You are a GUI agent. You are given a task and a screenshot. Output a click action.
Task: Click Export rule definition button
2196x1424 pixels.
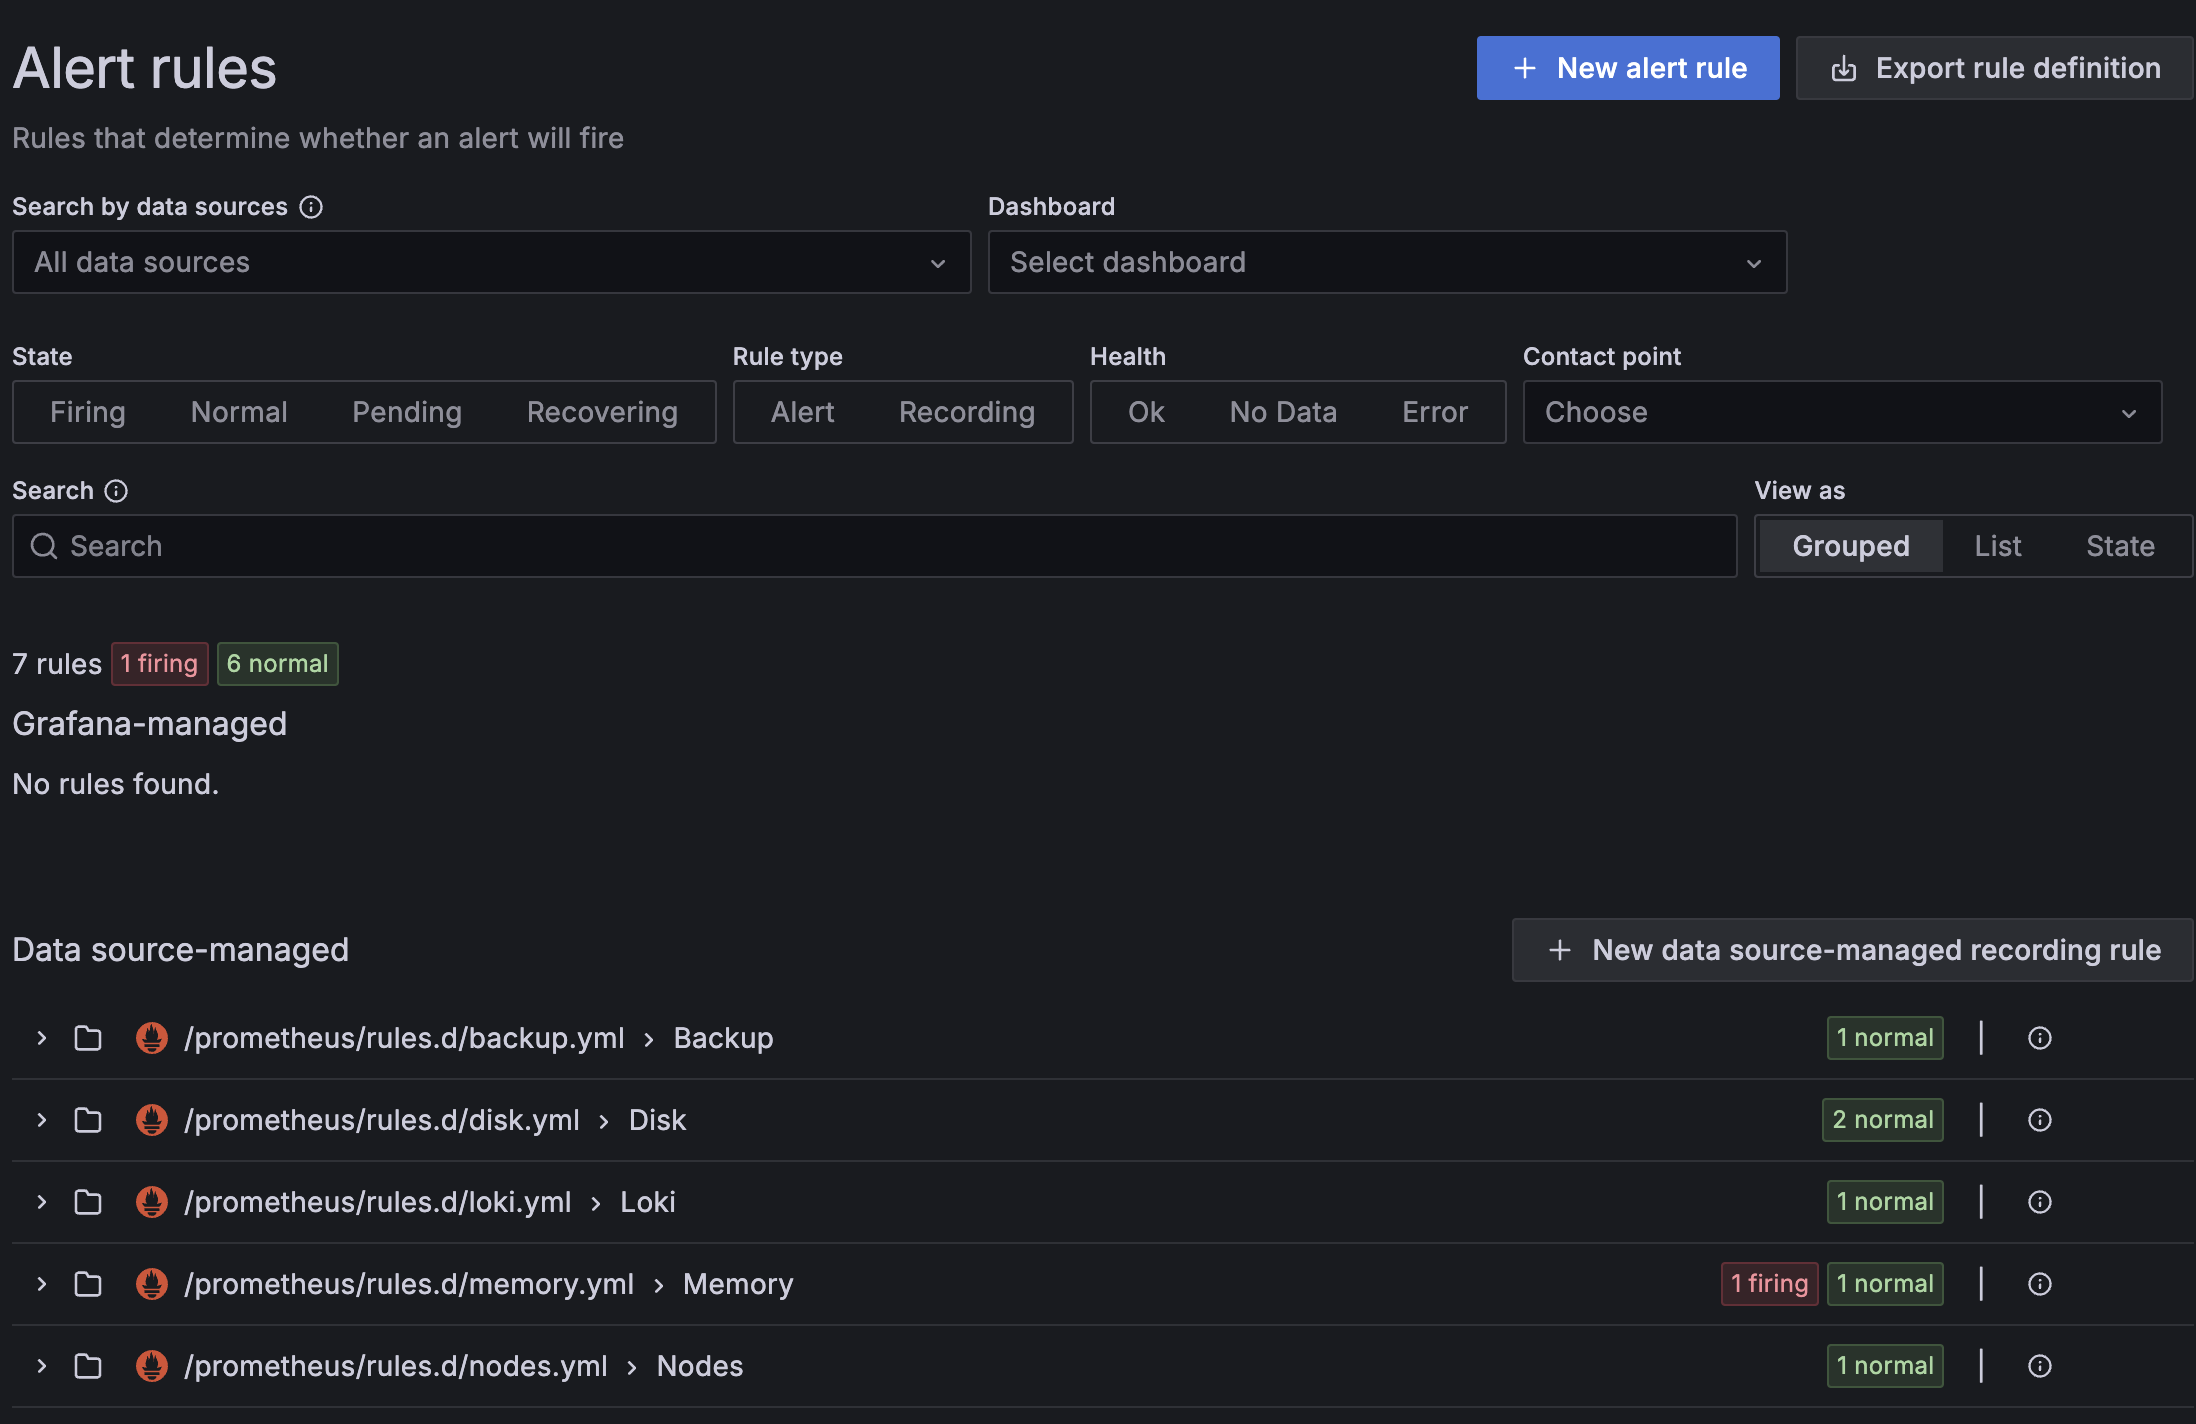pos(1994,68)
